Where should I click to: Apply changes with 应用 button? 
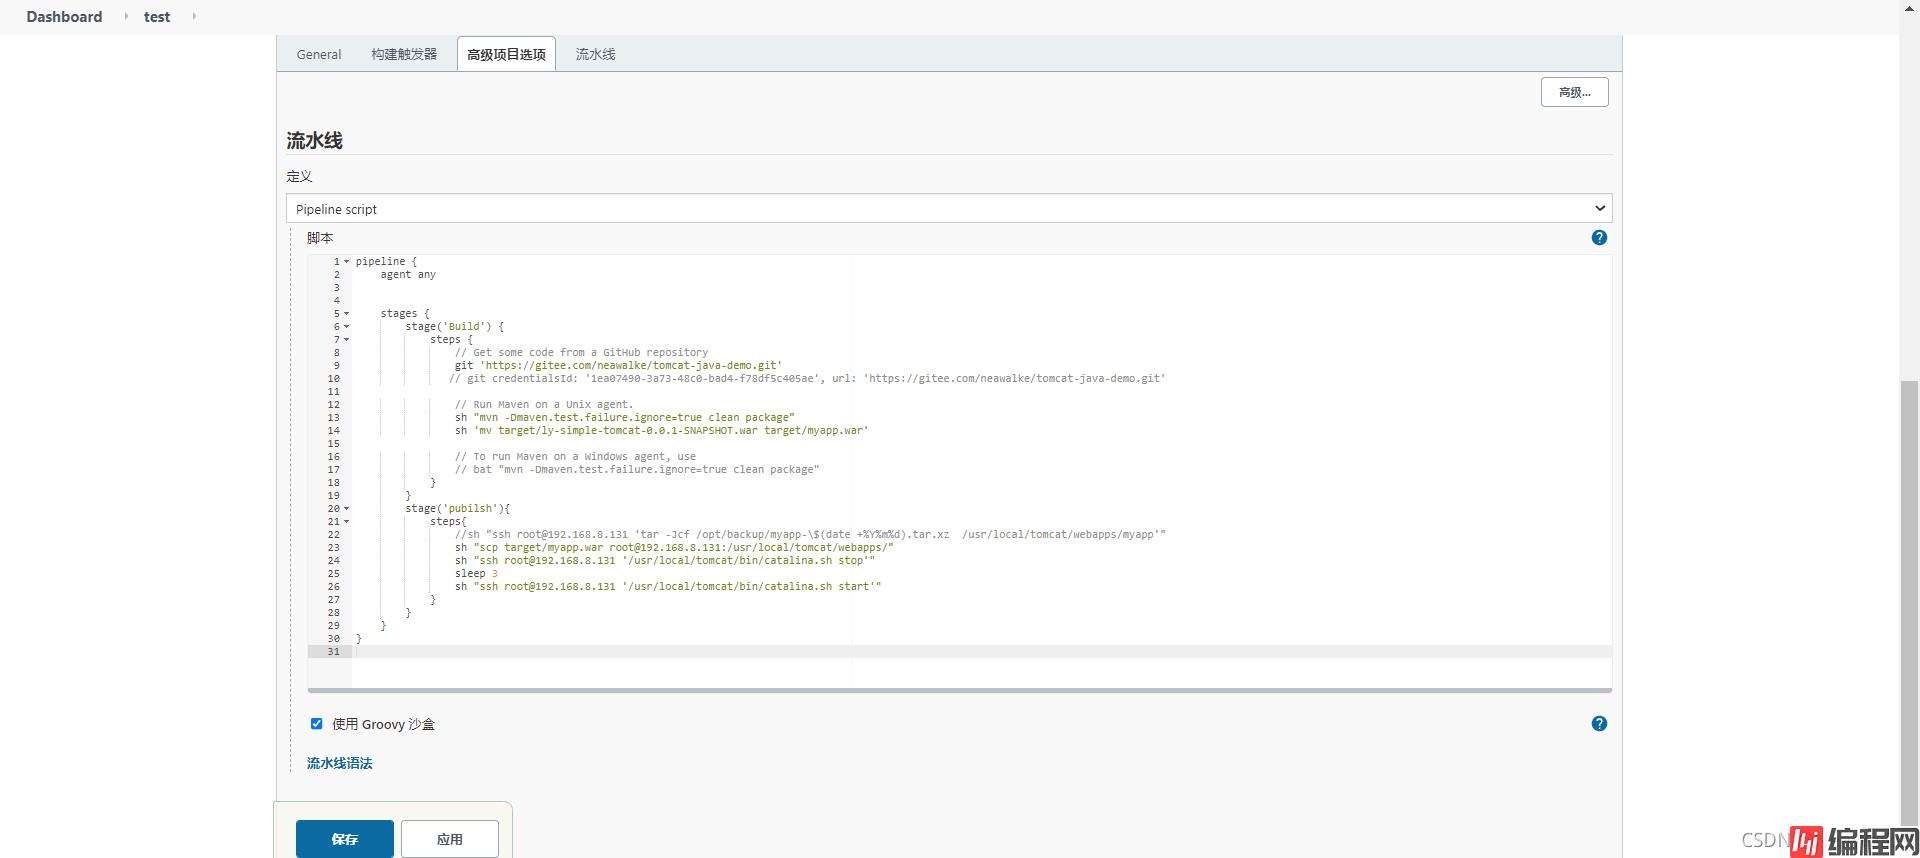point(450,839)
